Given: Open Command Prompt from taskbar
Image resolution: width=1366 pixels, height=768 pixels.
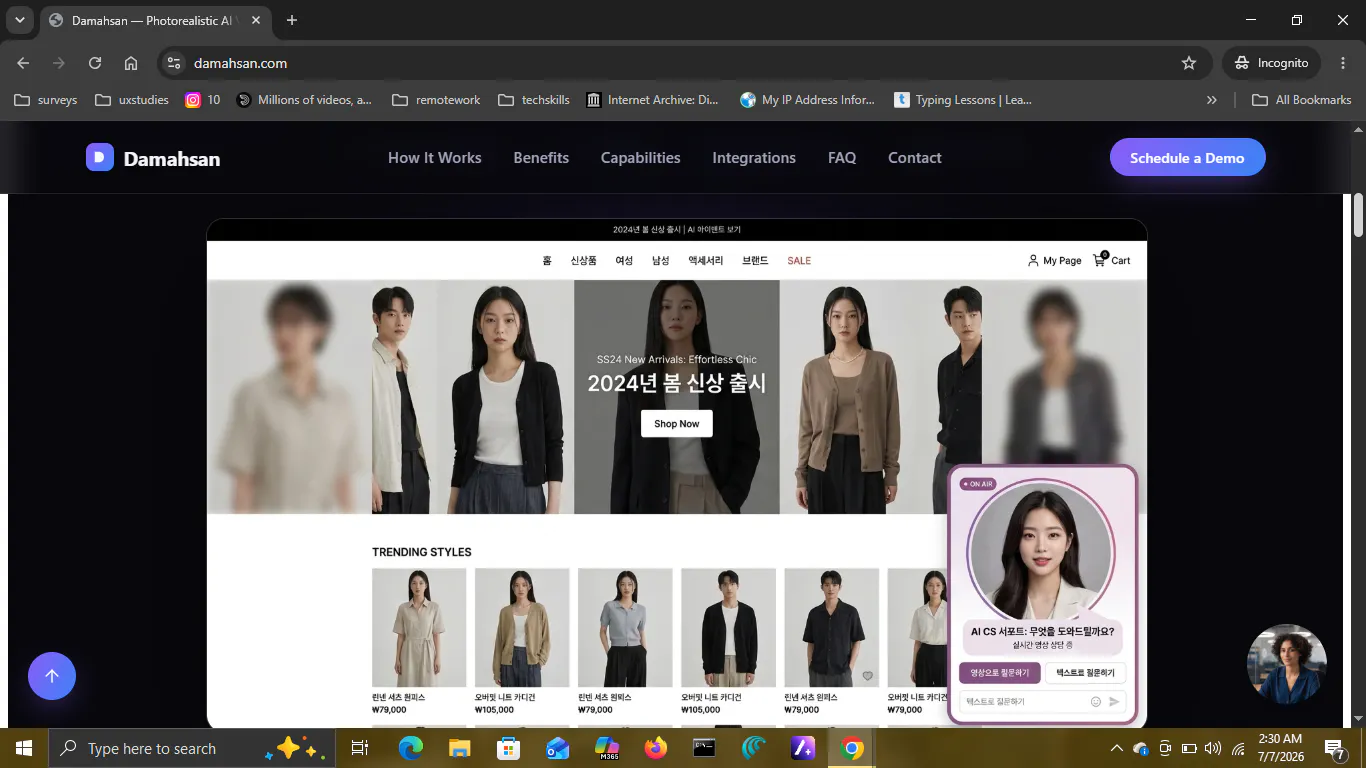Looking at the screenshot, I should (705, 748).
